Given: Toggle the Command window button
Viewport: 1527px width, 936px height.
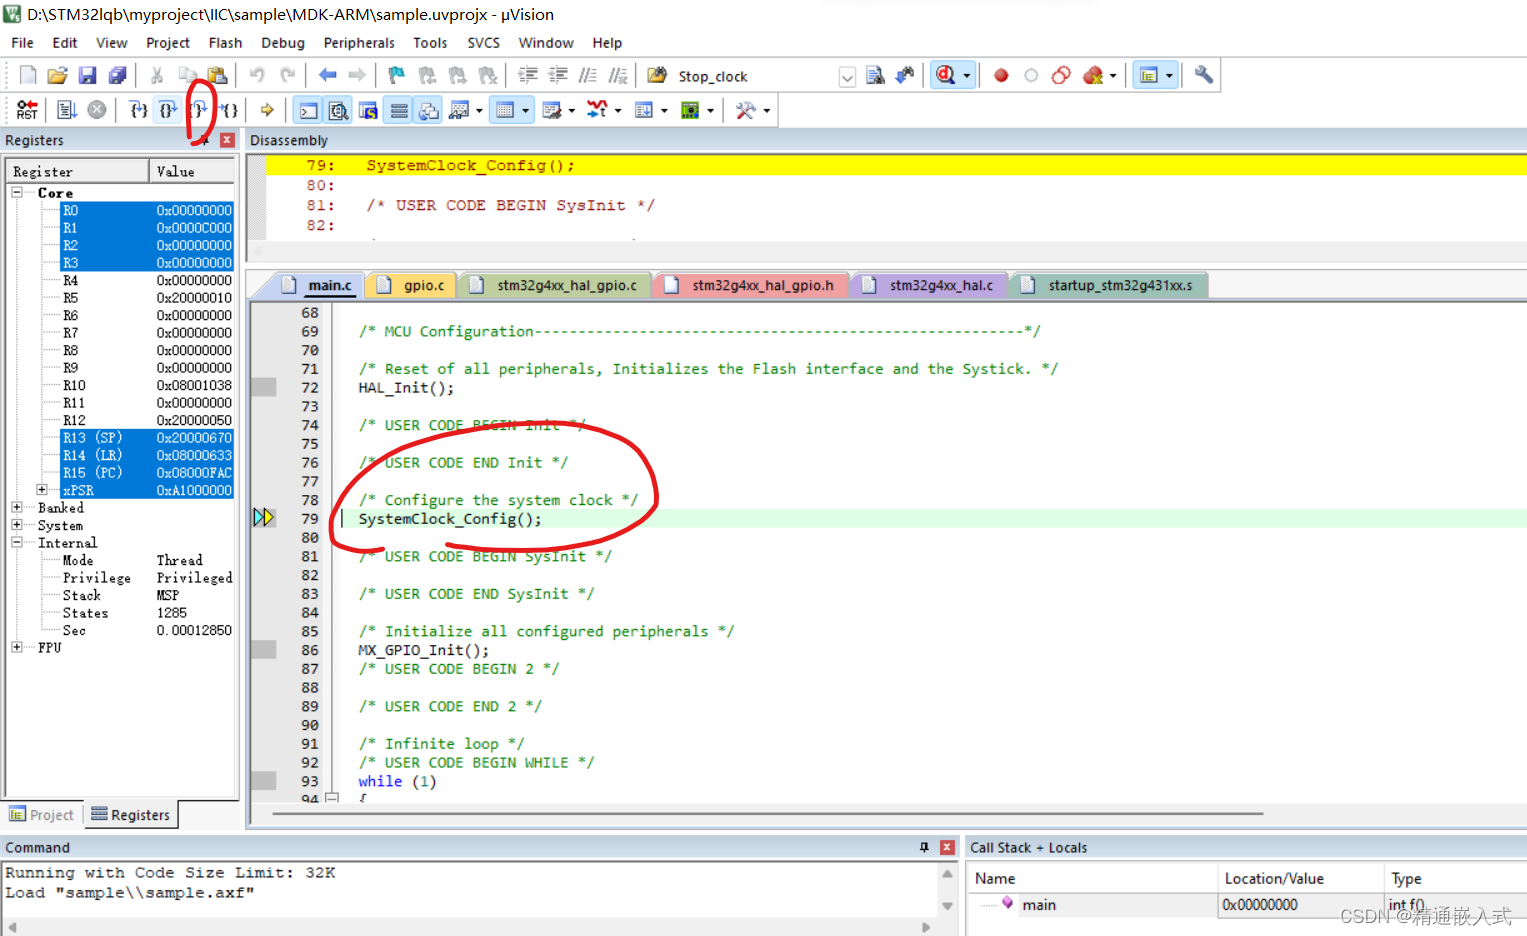Looking at the screenshot, I should point(309,110).
